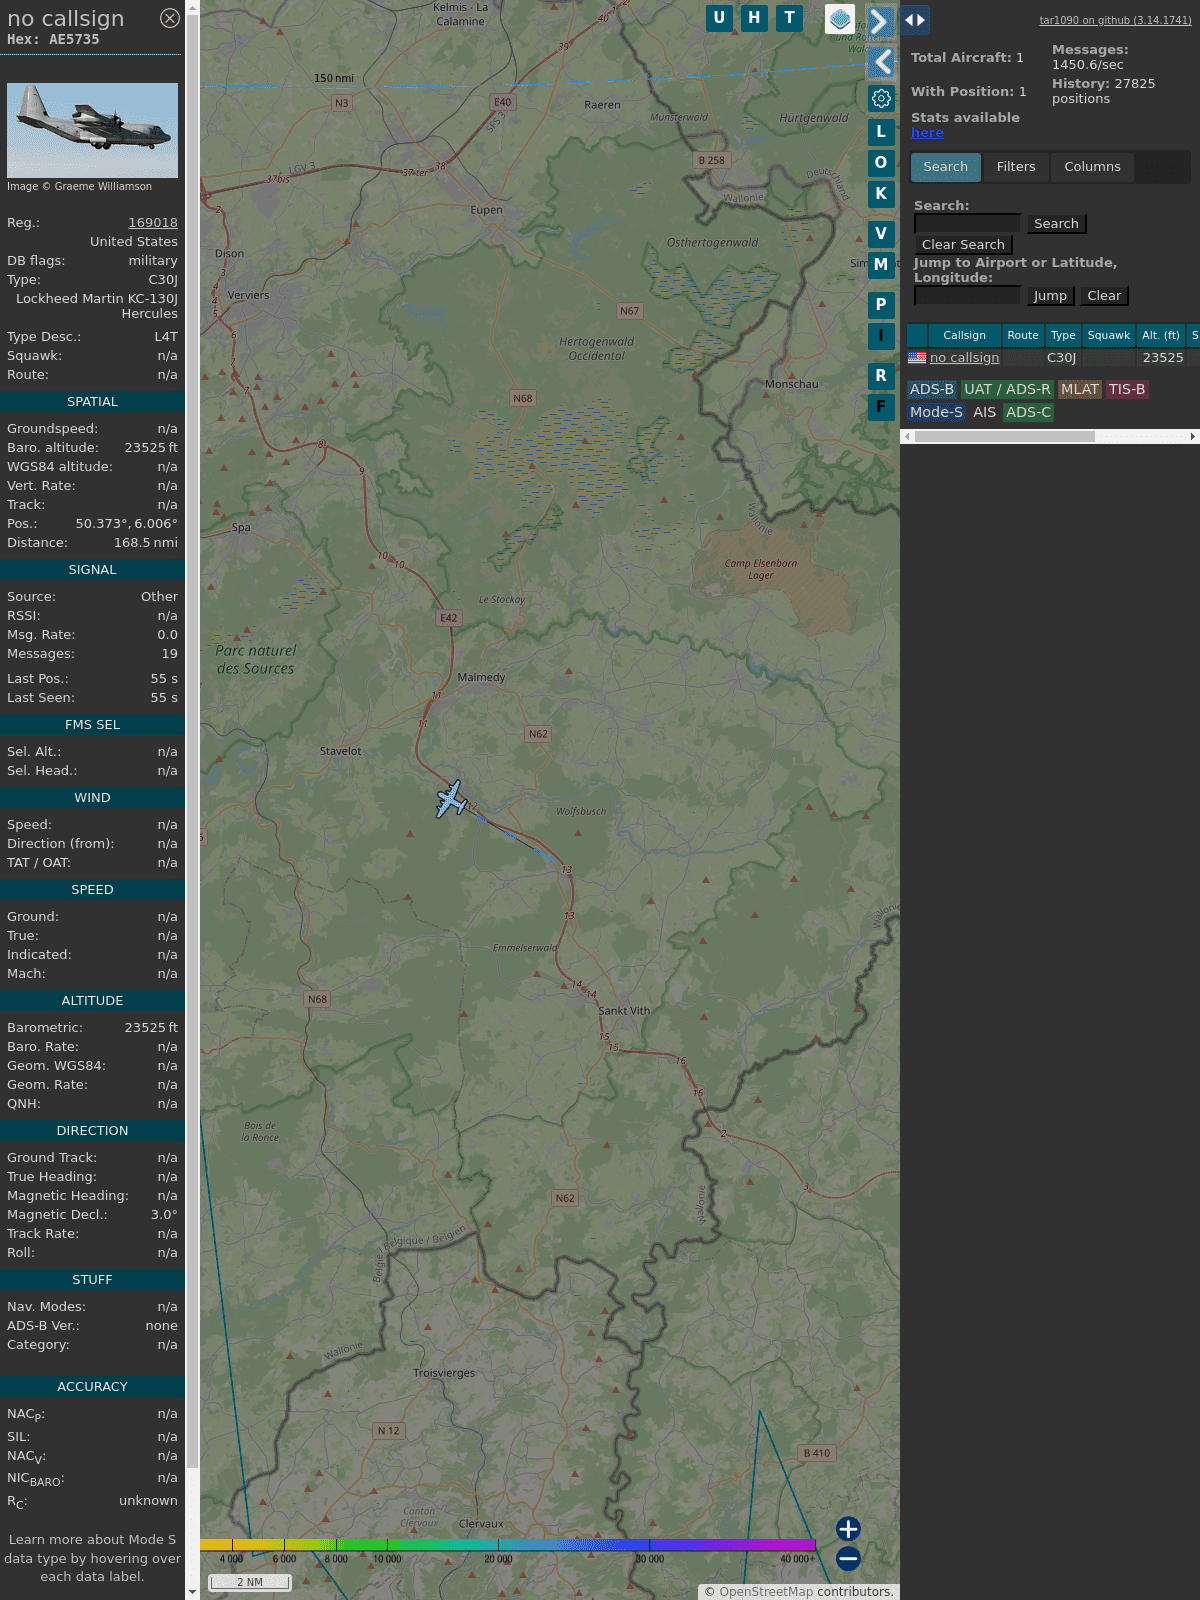Click Baro. altitude 23525 ft value
This screenshot has height=1600, width=1200.
tap(151, 448)
